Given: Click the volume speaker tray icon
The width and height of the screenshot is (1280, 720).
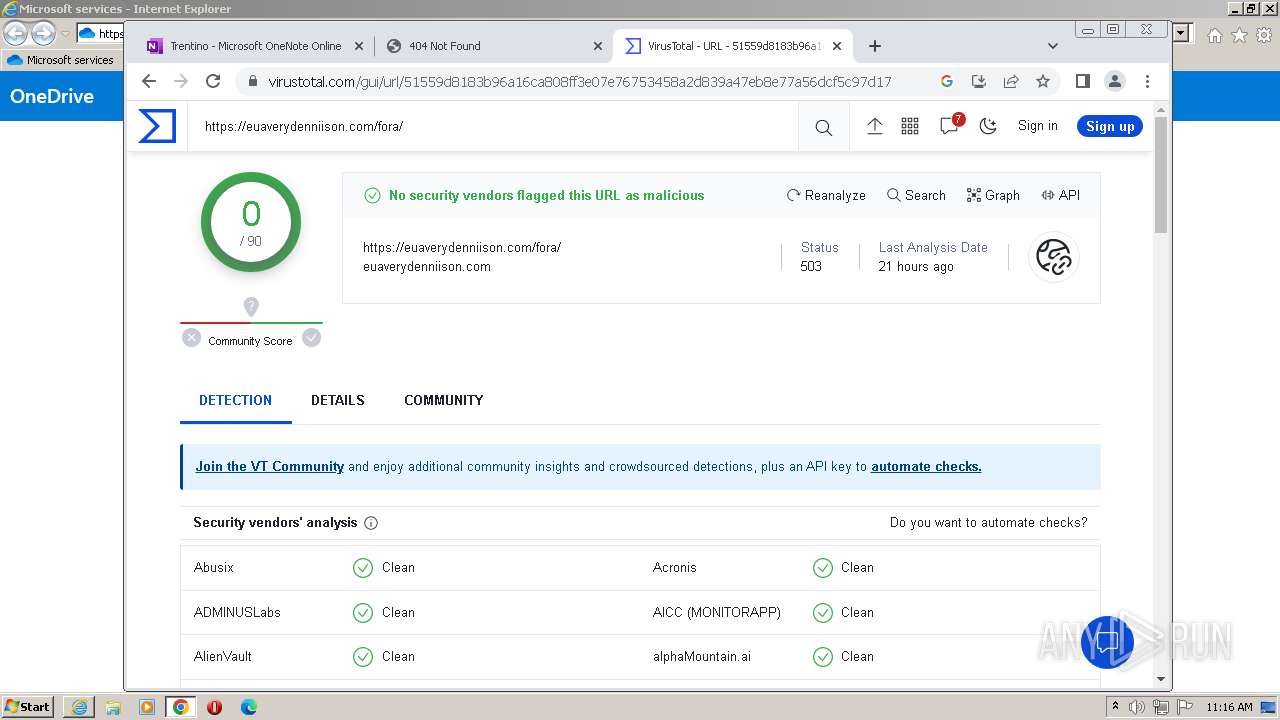Looking at the screenshot, I should pos(1137,707).
